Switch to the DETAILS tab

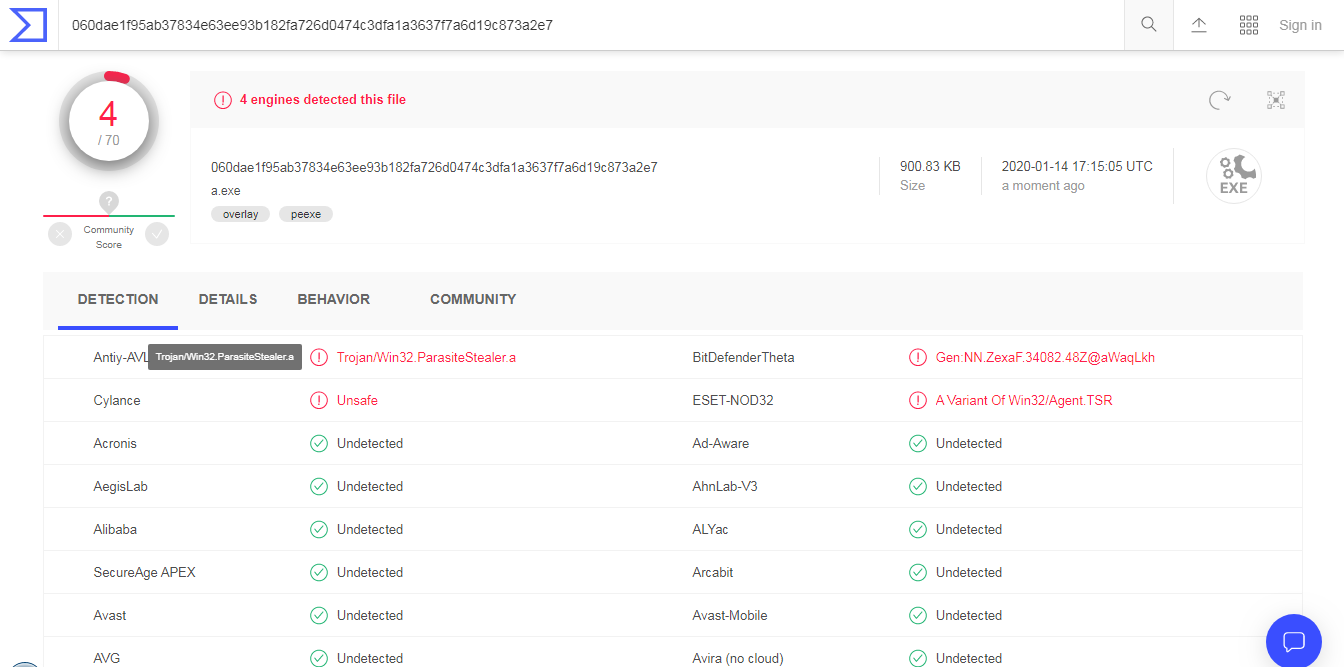pyautogui.click(x=228, y=299)
